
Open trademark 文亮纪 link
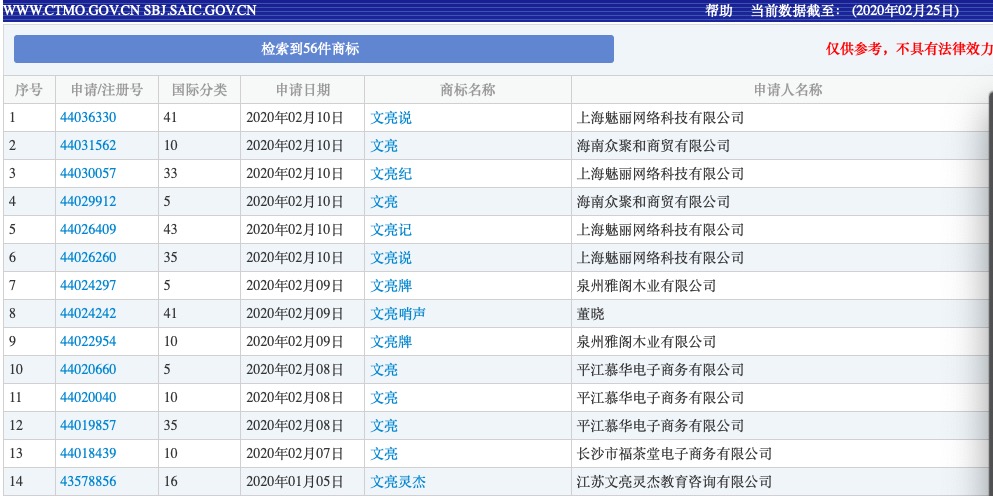pos(391,174)
